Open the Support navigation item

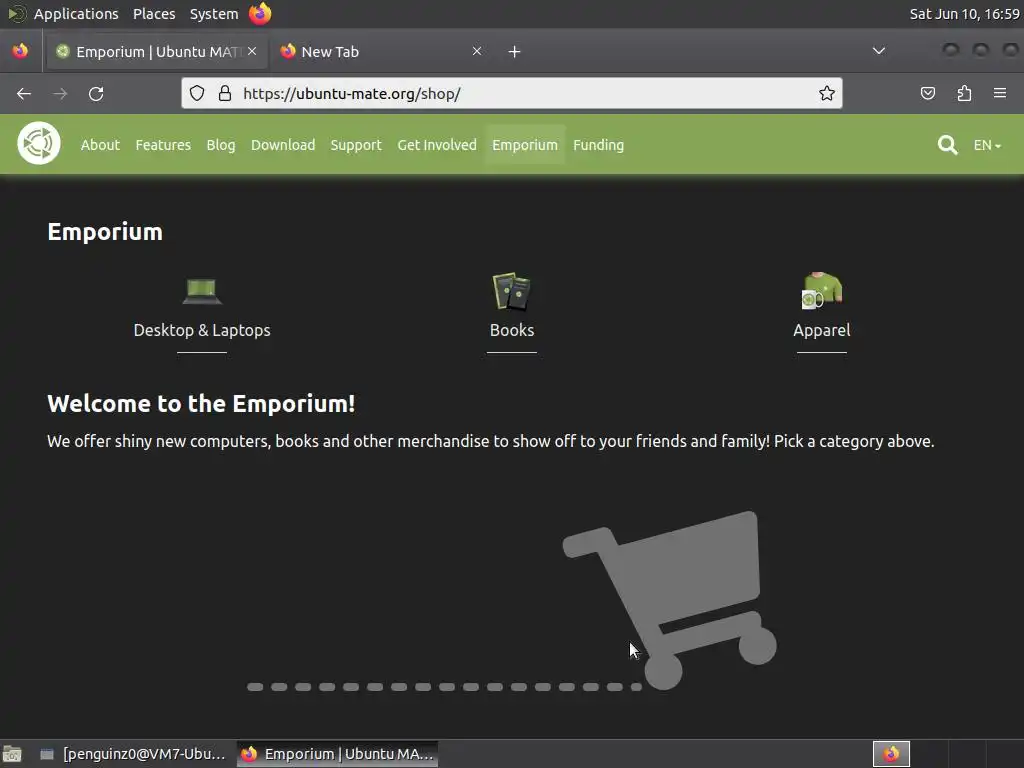pos(356,145)
